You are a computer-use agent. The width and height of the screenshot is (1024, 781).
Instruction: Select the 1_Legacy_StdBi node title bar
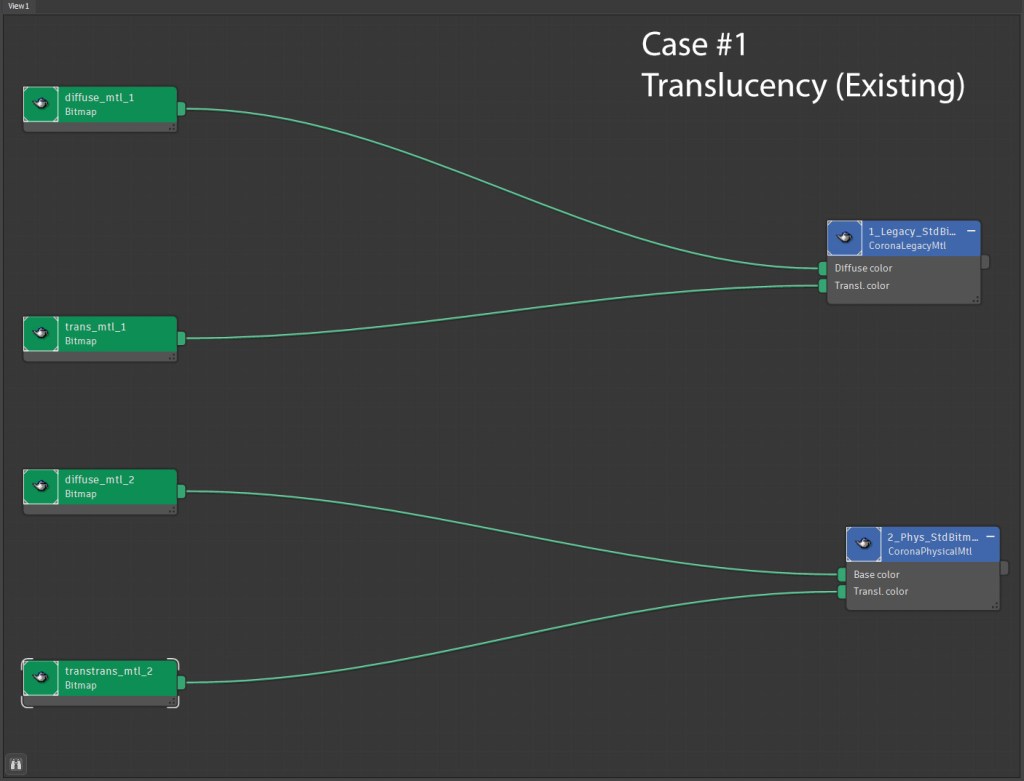coord(905,231)
